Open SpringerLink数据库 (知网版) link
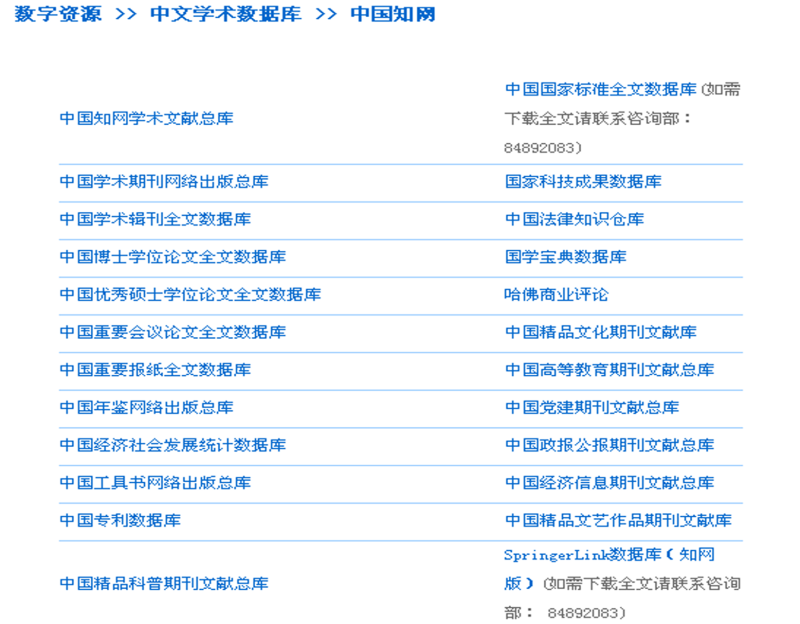This screenshot has height=624, width=800. (x=609, y=555)
